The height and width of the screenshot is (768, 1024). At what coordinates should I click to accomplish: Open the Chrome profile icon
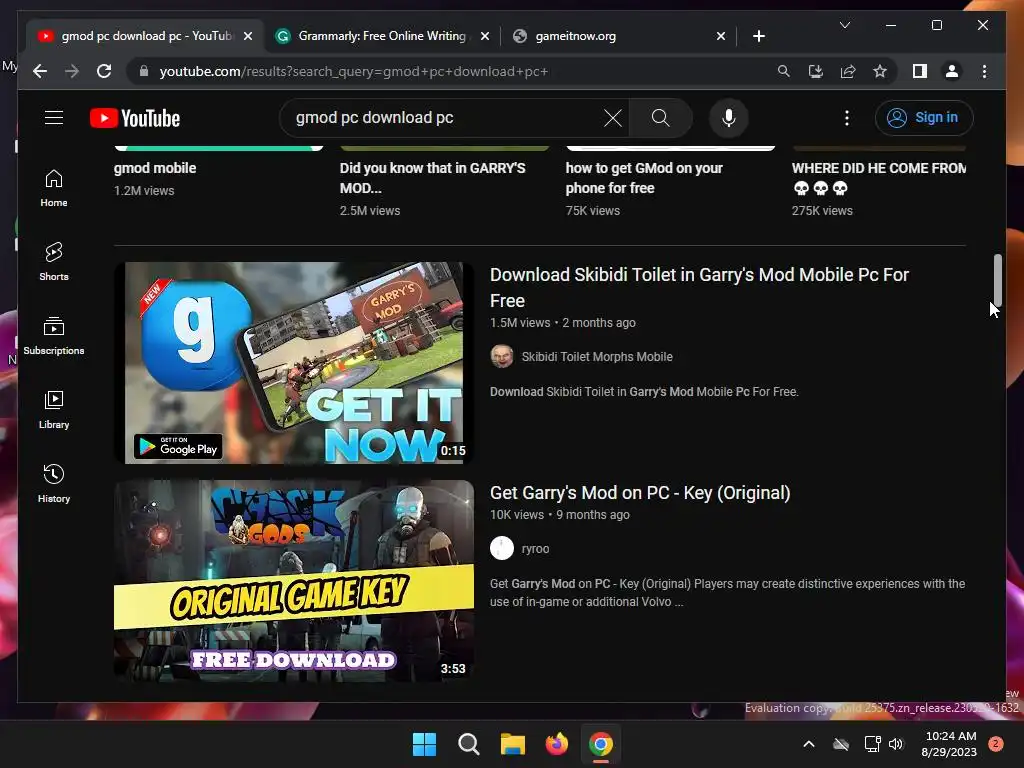pos(952,71)
